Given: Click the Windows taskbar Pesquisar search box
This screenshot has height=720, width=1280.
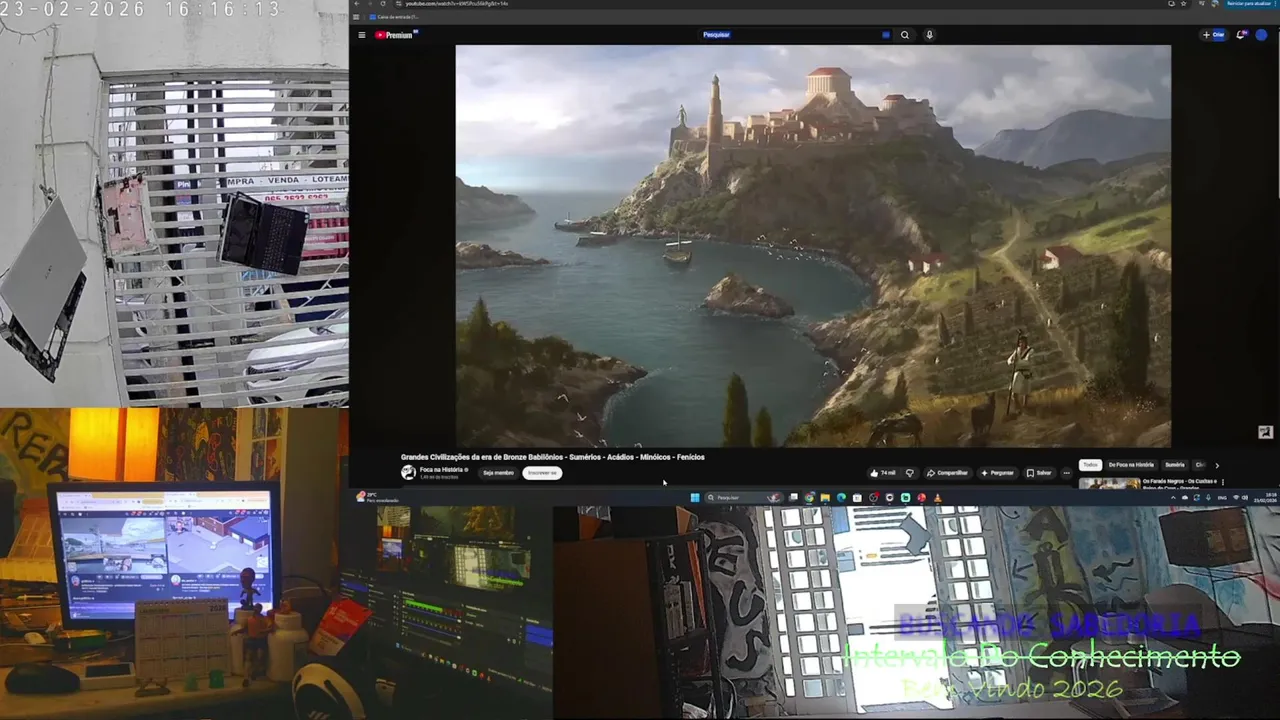Looking at the screenshot, I should 744,498.
